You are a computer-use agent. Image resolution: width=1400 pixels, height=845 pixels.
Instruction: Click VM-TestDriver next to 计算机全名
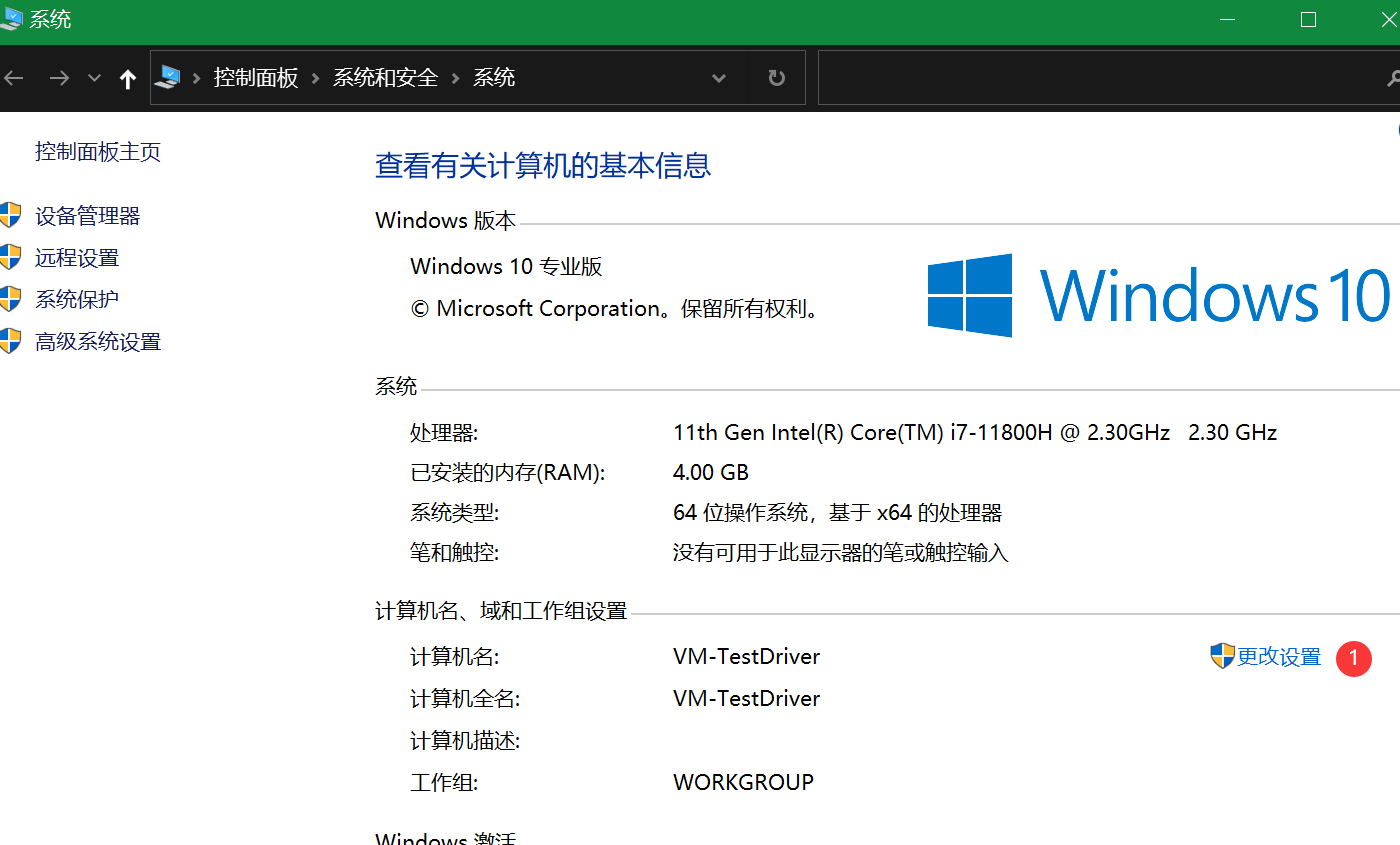point(747,698)
